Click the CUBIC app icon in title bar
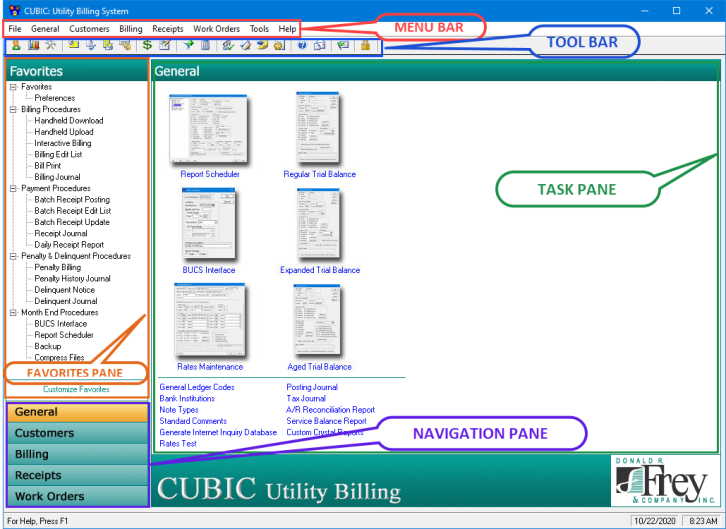This screenshot has width=726, height=529. click(x=14, y=11)
